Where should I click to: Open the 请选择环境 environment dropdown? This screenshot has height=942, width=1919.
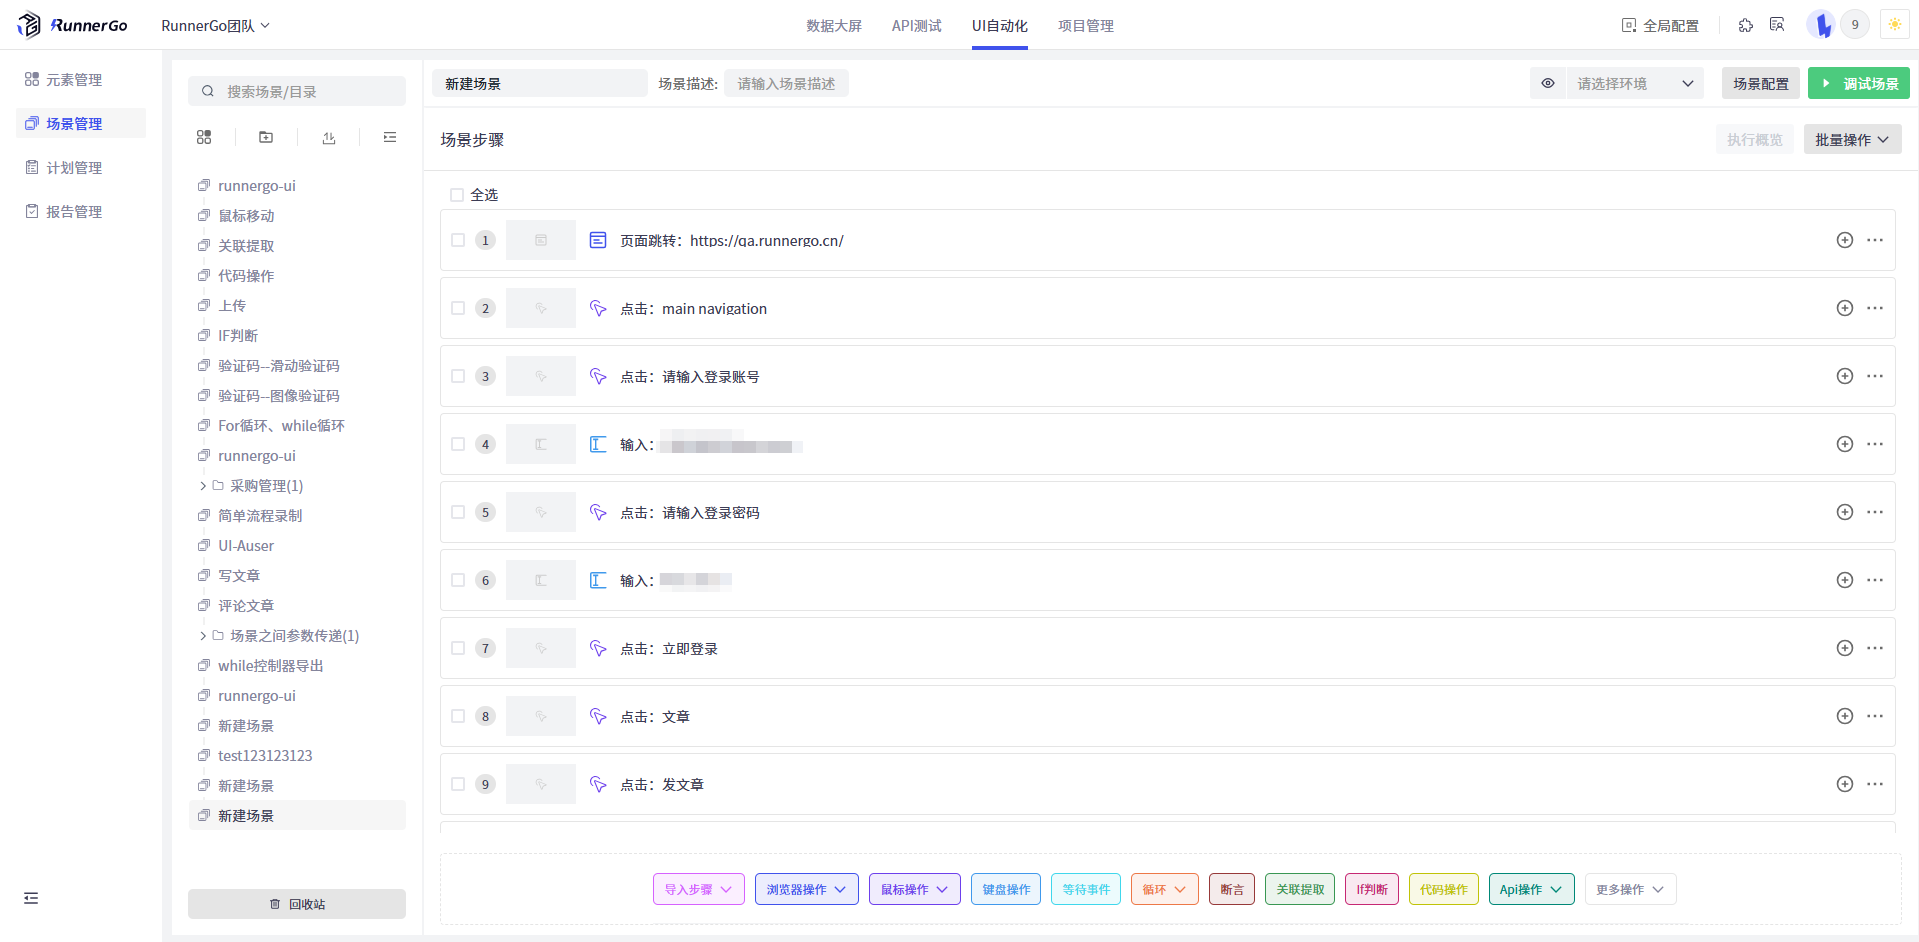[x=1630, y=83]
